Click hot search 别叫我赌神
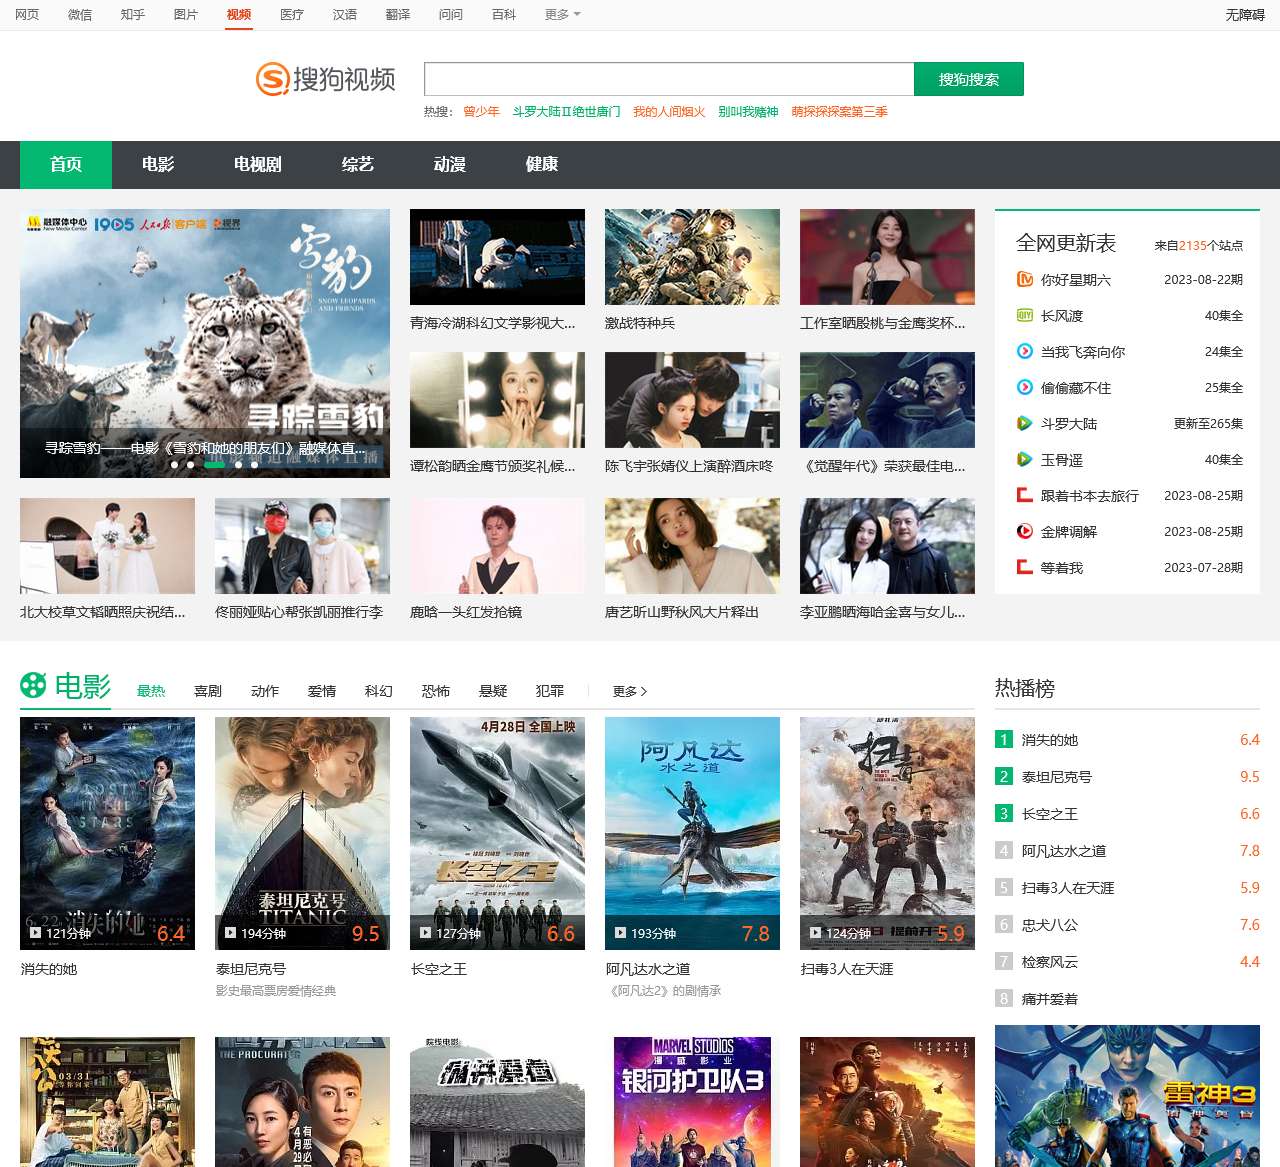The image size is (1280, 1167). pos(748,112)
